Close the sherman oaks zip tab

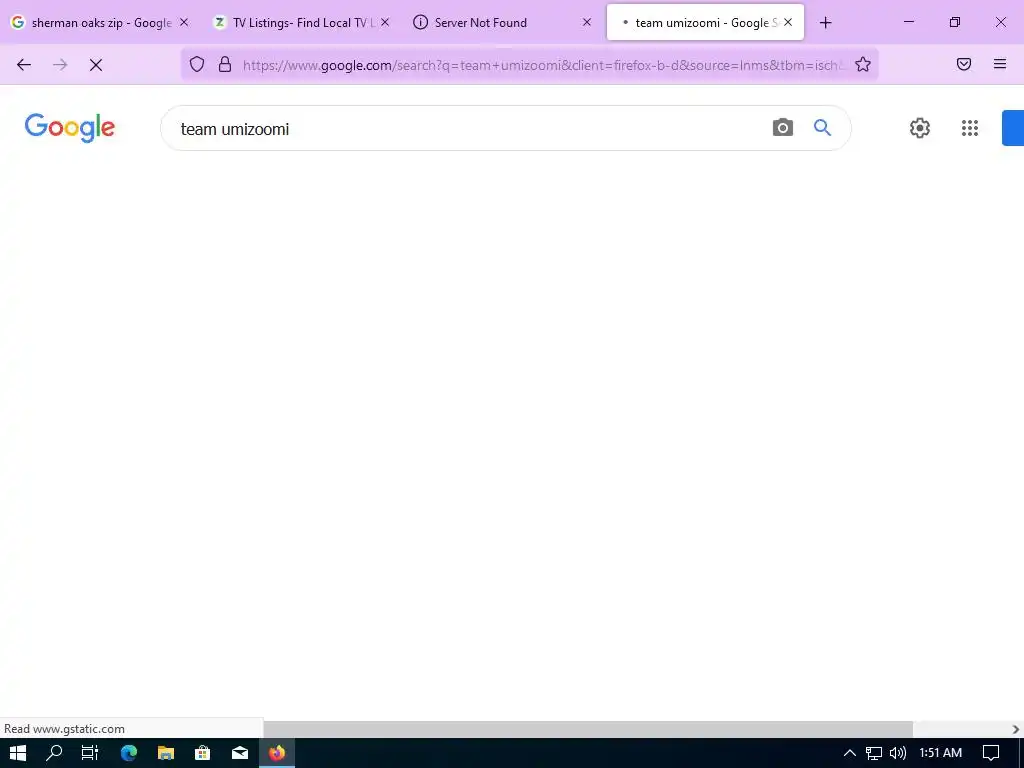pyautogui.click(x=184, y=22)
